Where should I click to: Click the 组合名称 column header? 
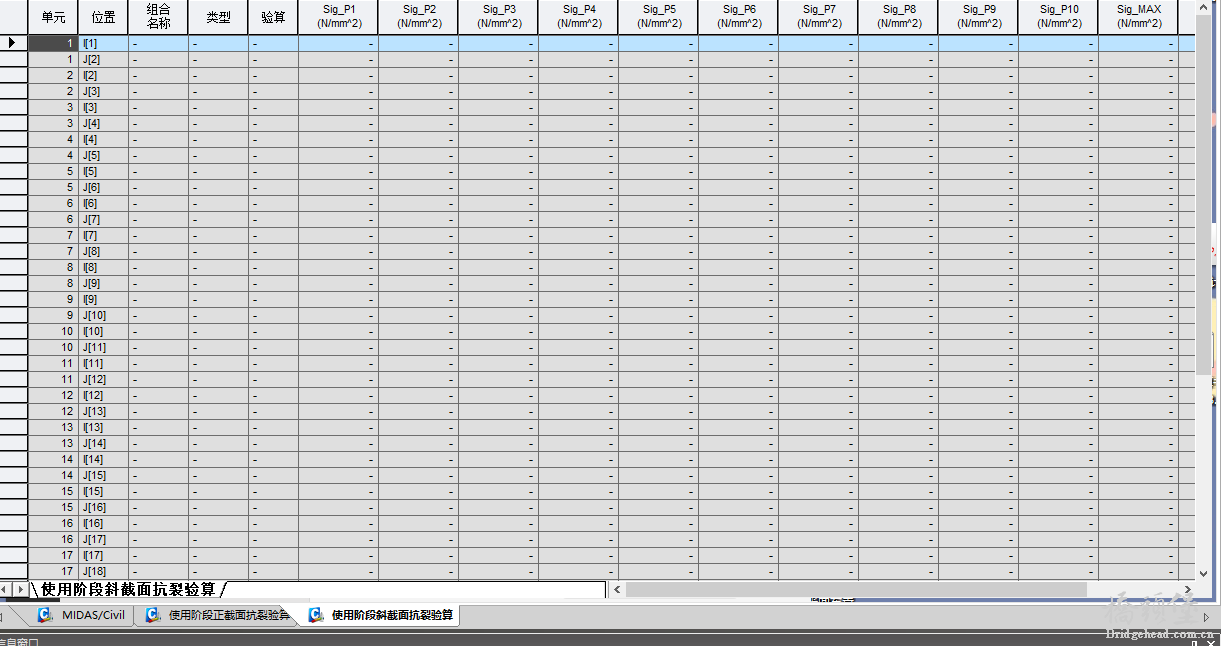tap(158, 17)
